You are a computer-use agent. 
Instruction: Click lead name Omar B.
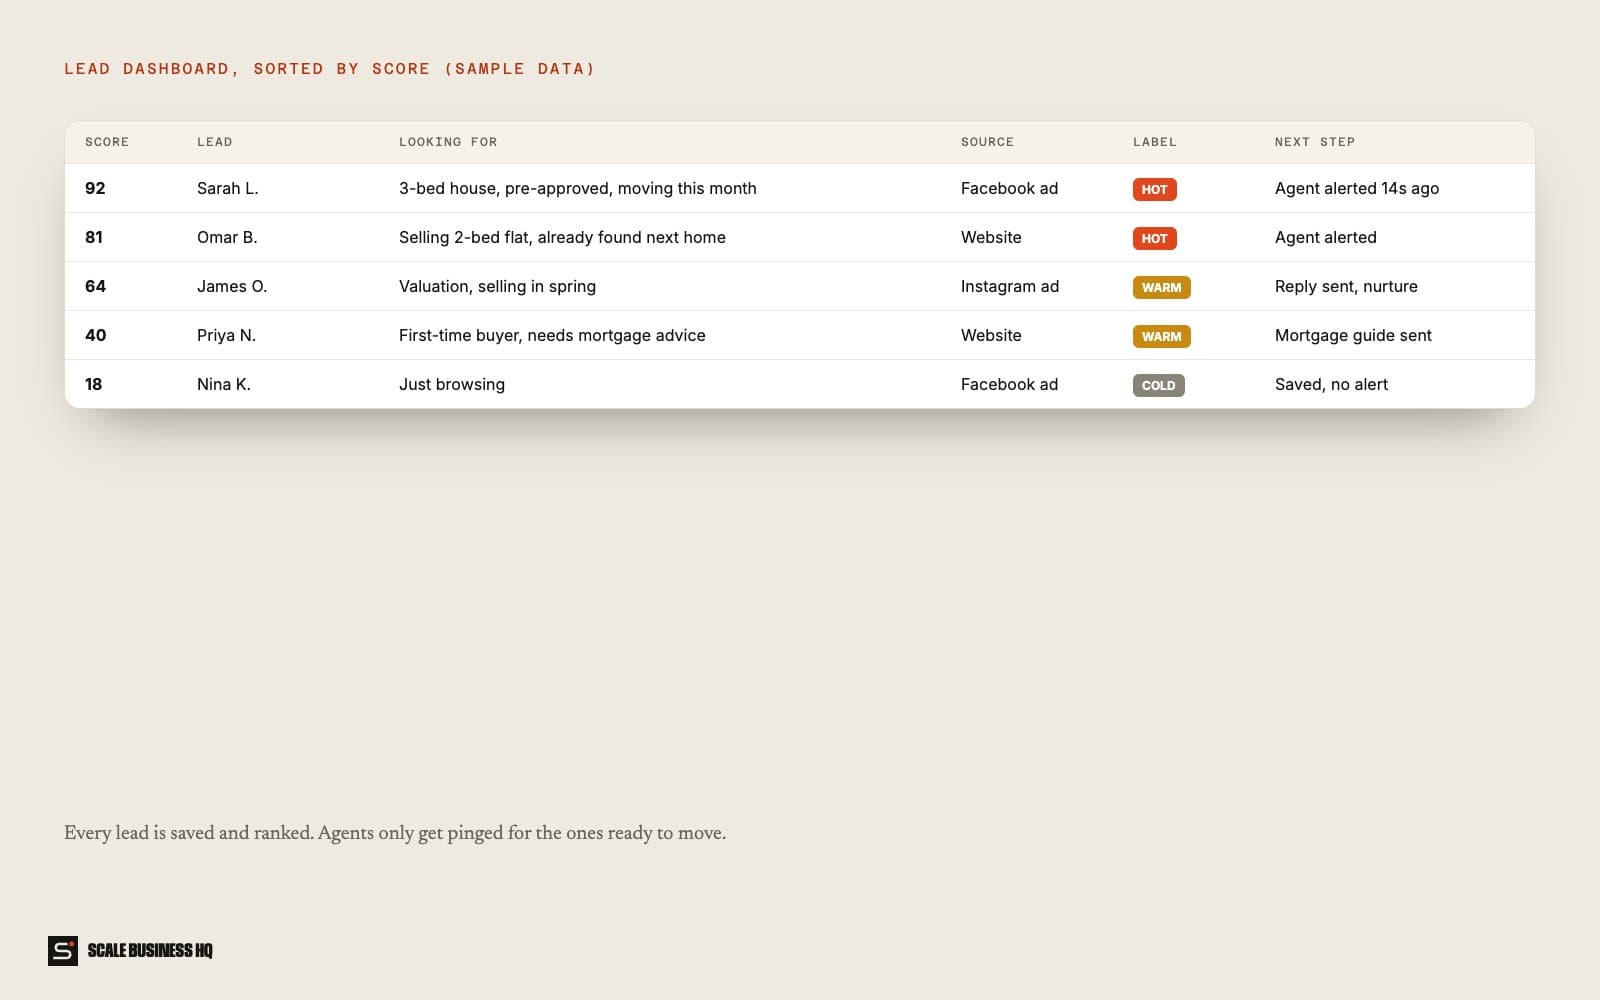pyautogui.click(x=227, y=237)
